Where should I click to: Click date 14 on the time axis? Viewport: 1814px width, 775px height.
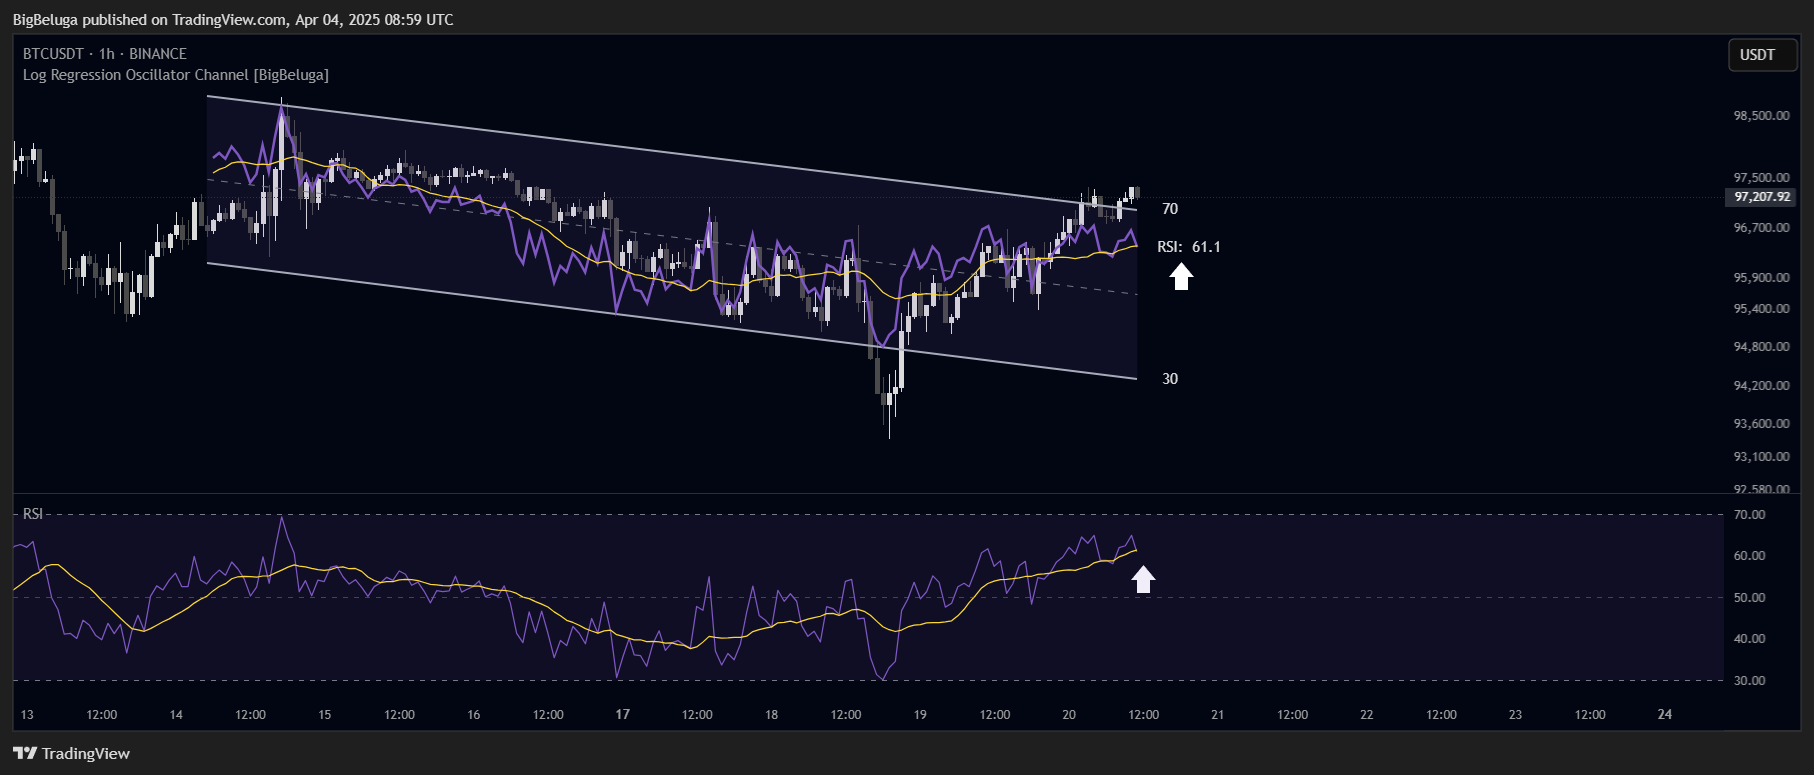point(176,715)
